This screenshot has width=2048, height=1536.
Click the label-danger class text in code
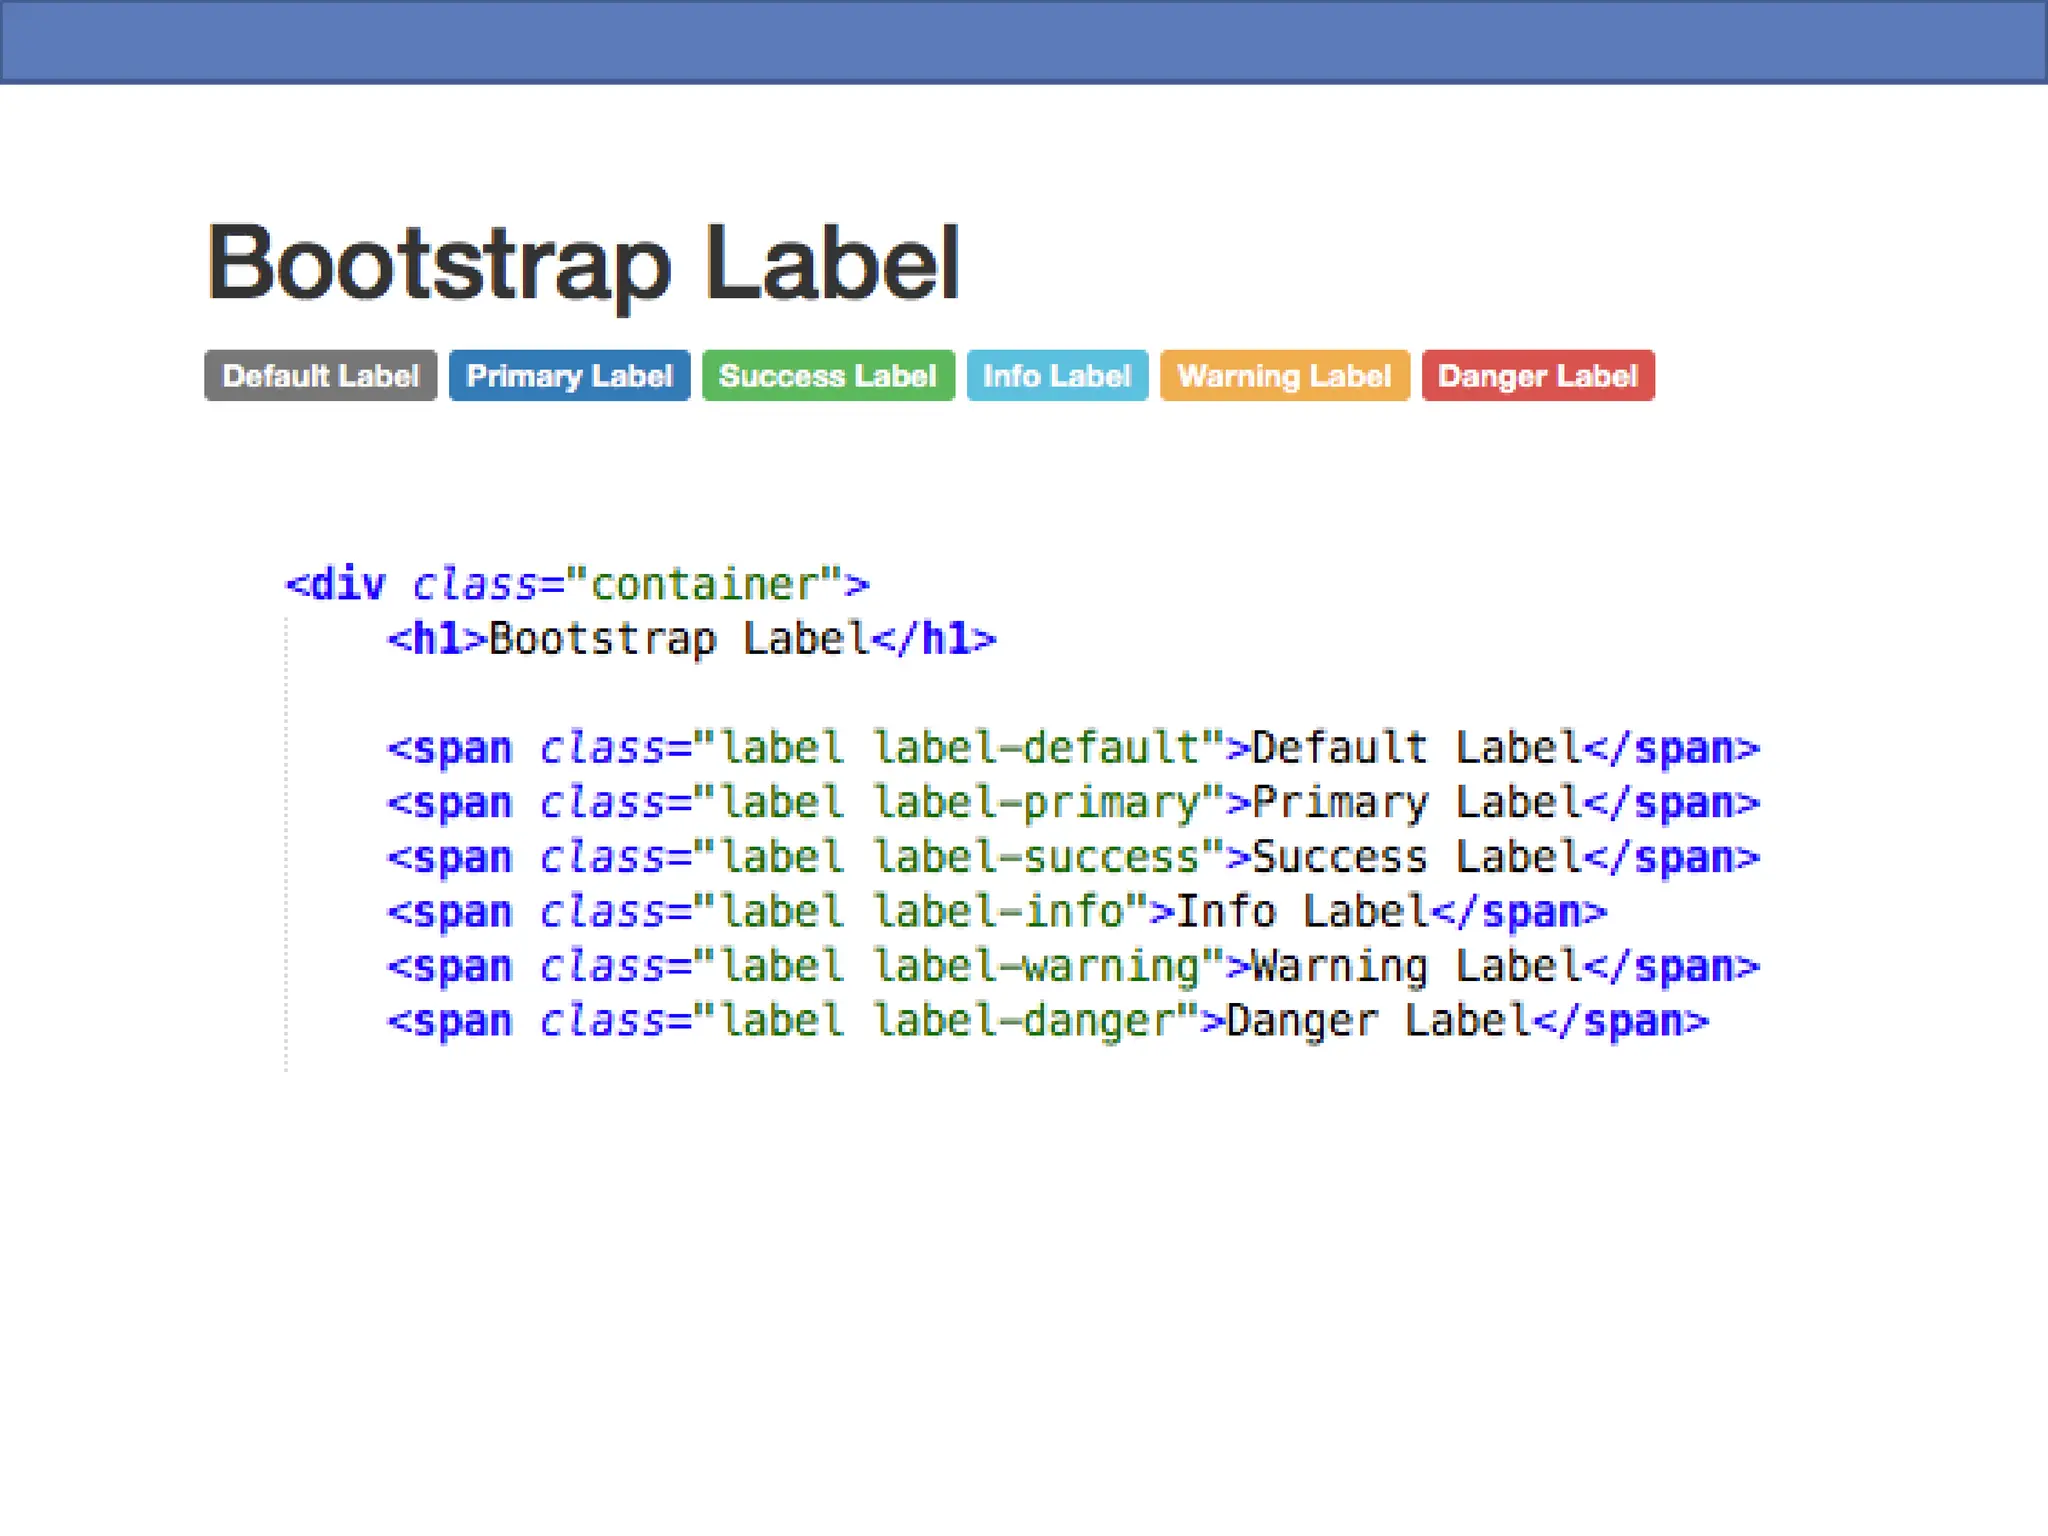[1024, 1022]
